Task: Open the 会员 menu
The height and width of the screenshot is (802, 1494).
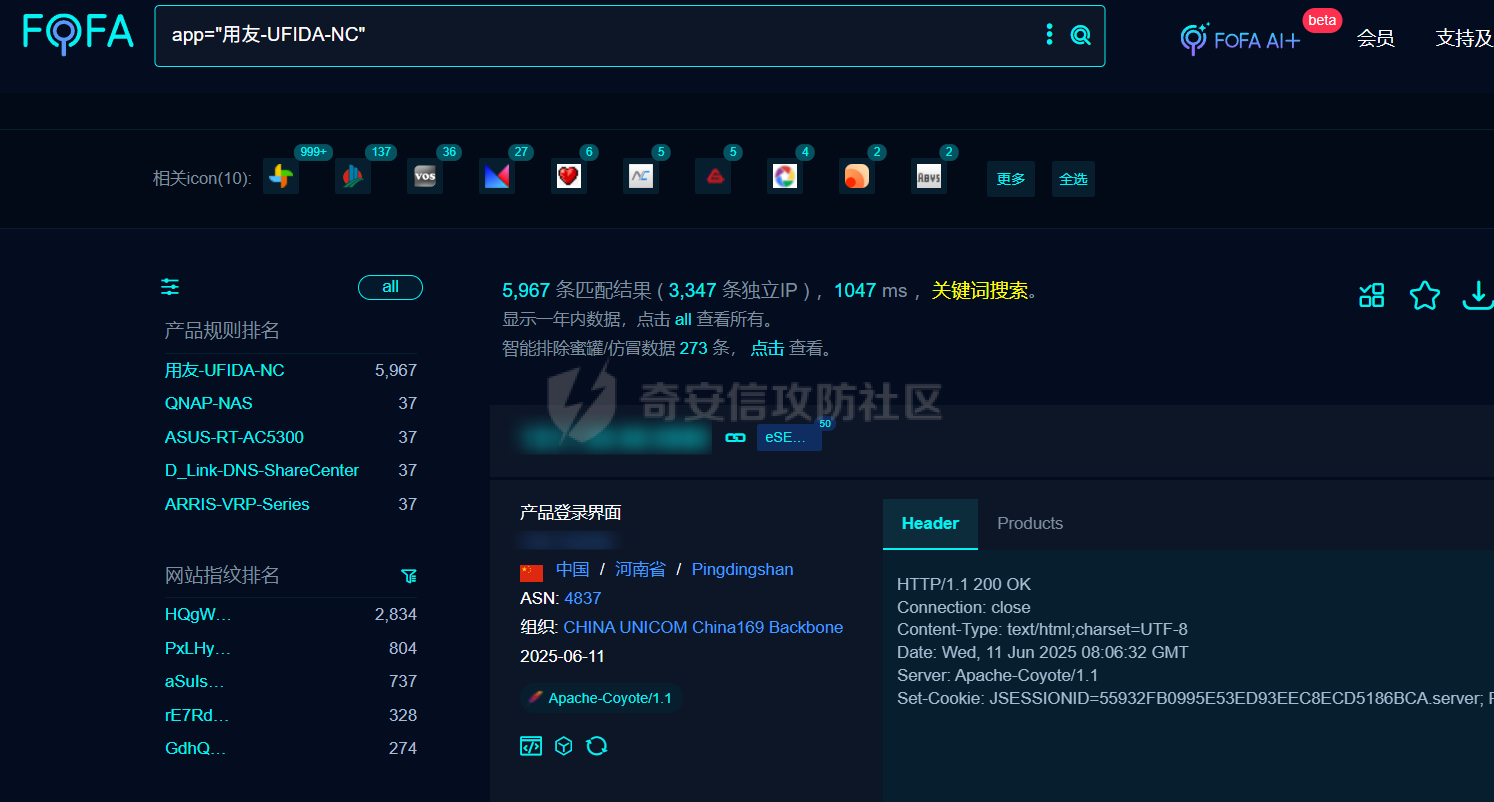Action: pos(1375,39)
